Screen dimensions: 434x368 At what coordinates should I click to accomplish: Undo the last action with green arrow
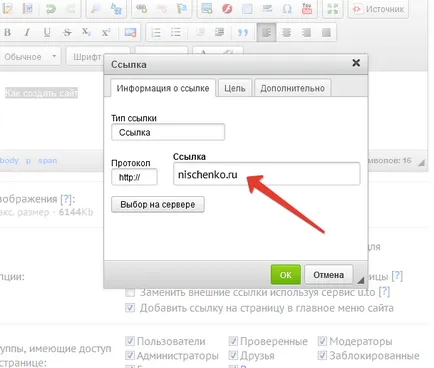pos(51,9)
